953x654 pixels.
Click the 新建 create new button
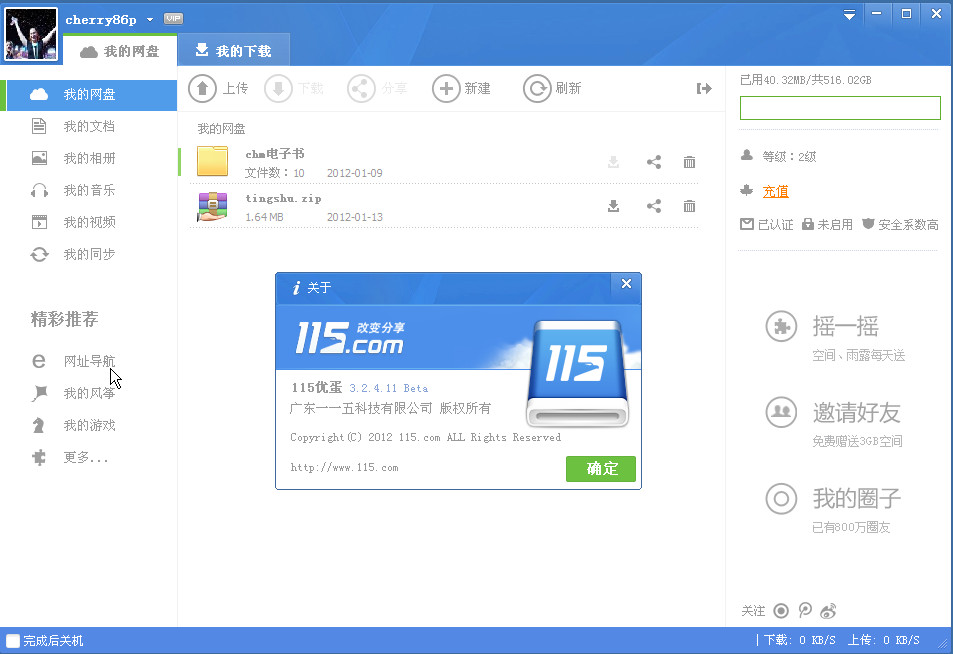[x=461, y=89]
